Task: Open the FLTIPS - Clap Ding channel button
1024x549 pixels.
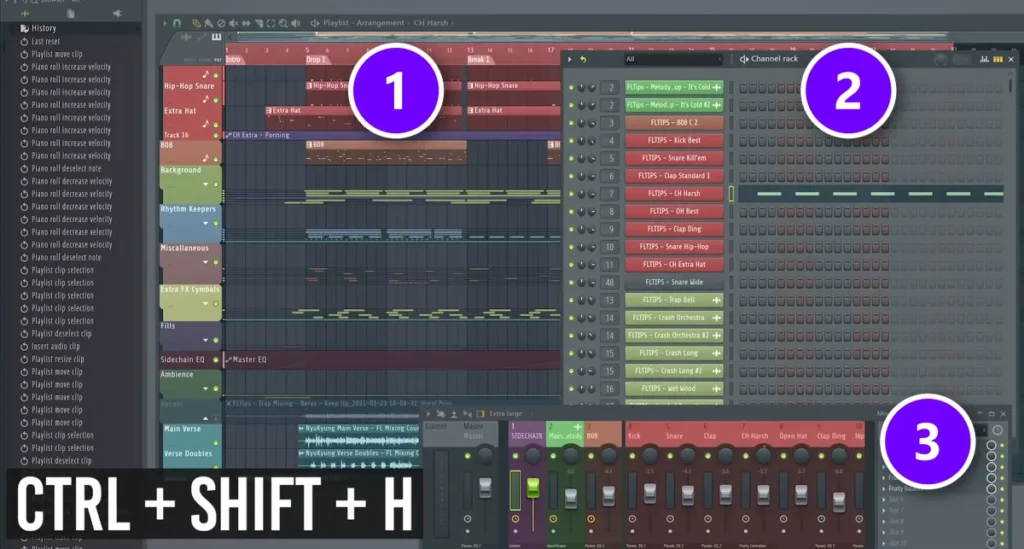Action: click(x=674, y=229)
